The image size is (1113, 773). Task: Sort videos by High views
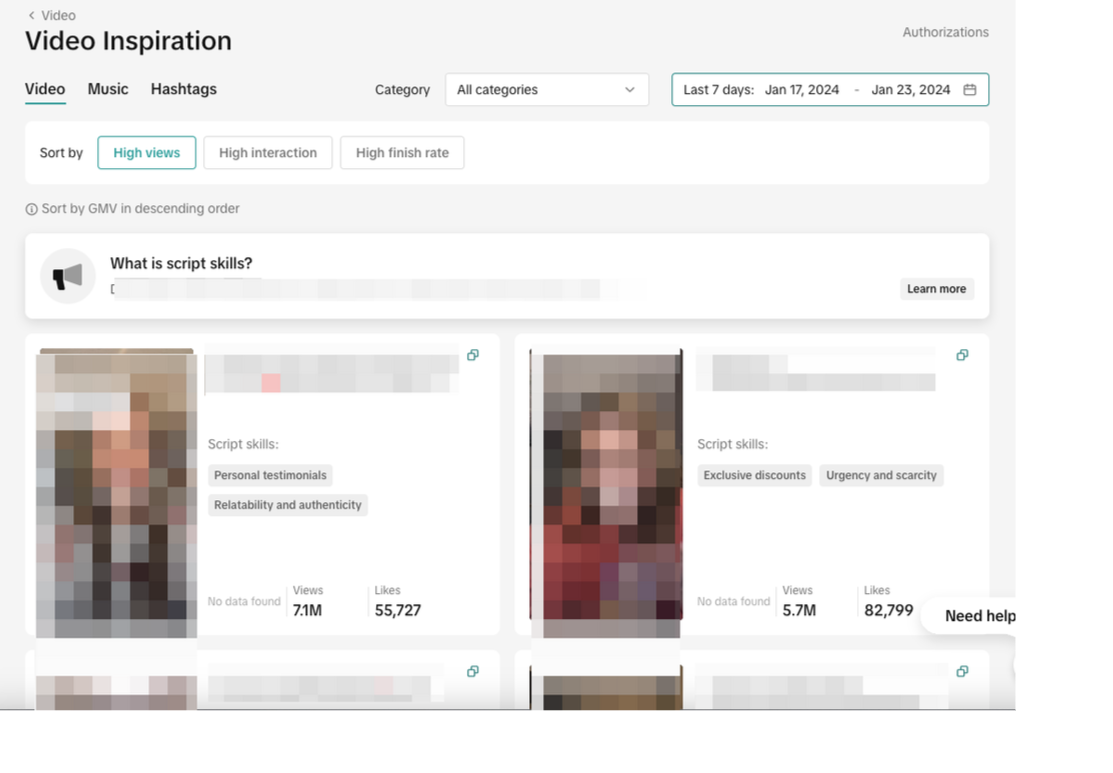(x=146, y=153)
